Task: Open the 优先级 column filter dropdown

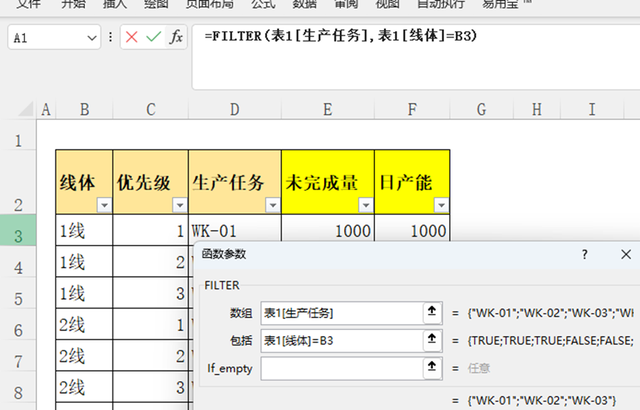Action: point(180,205)
